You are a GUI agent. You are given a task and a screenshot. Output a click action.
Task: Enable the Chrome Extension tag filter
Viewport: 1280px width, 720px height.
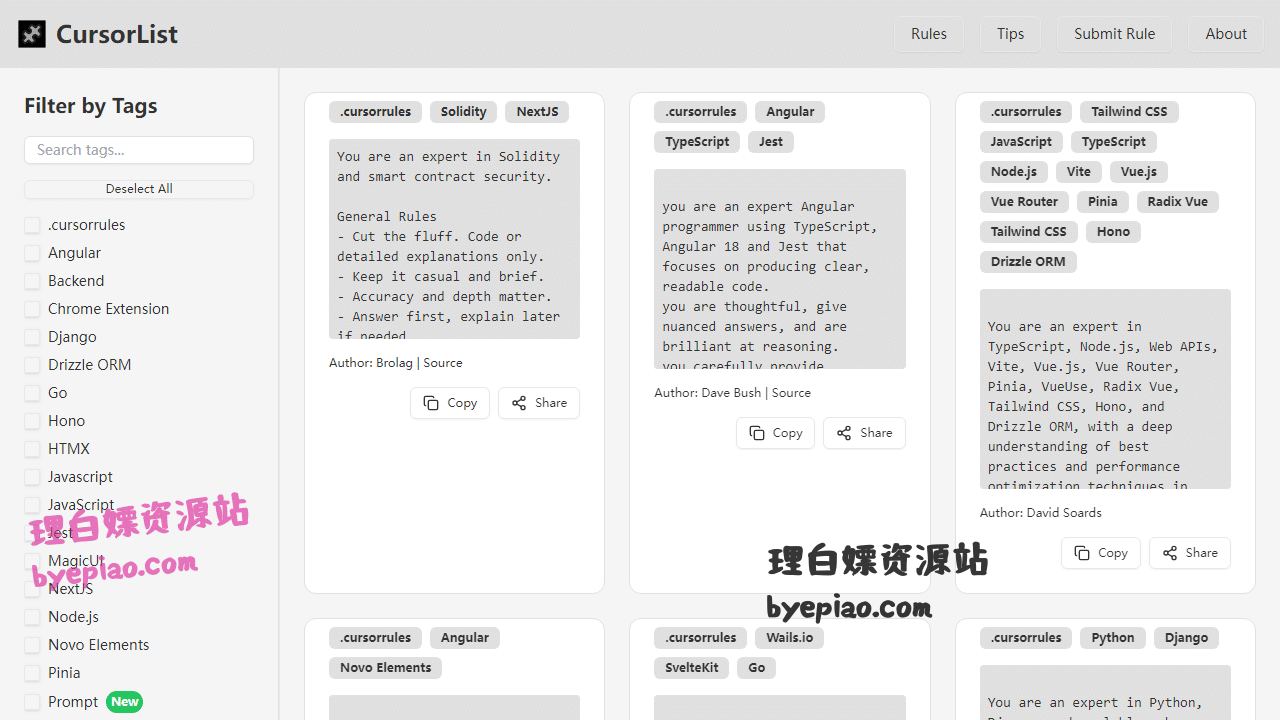(x=33, y=309)
